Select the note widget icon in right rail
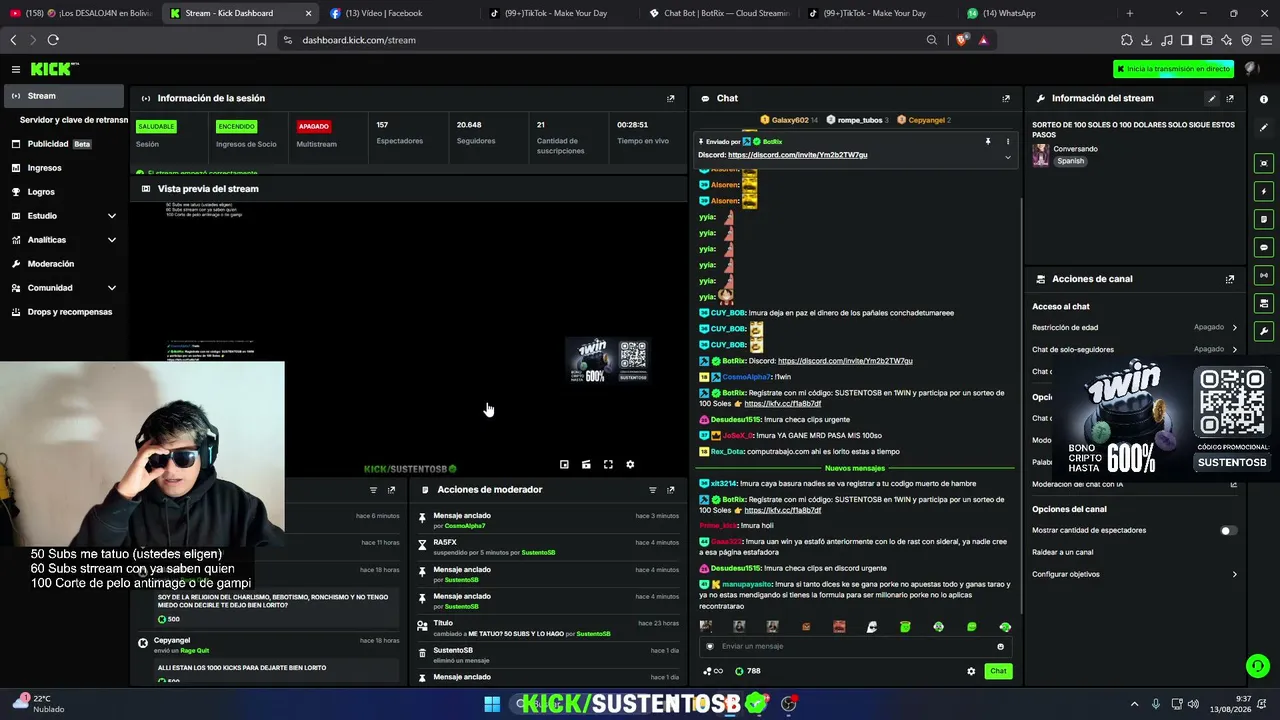 pyautogui.click(x=1264, y=219)
